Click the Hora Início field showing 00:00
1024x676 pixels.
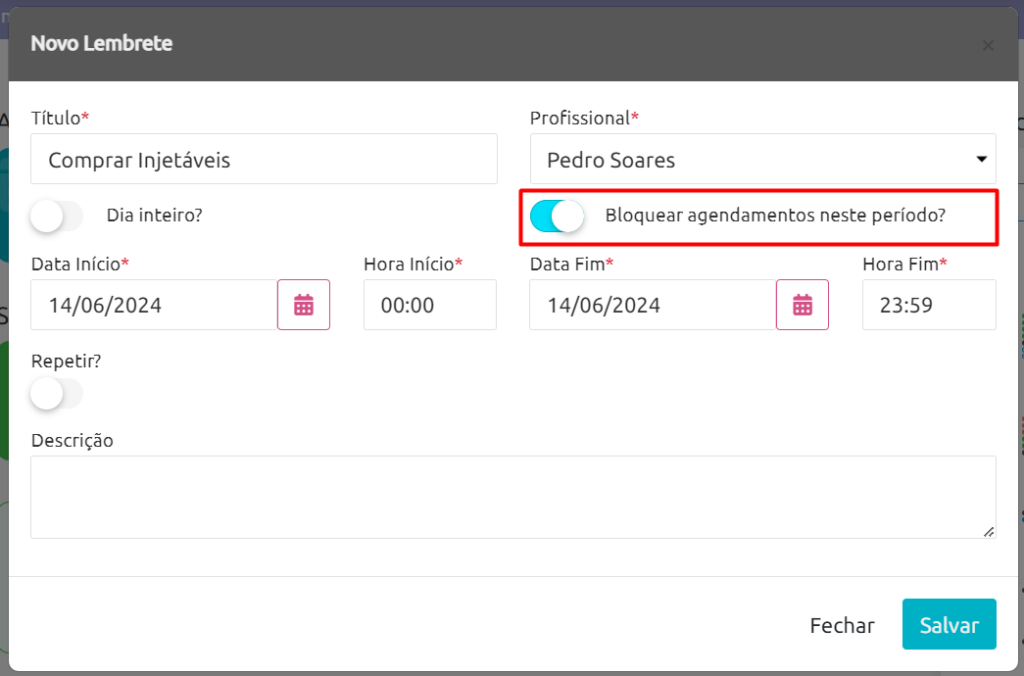click(x=430, y=304)
